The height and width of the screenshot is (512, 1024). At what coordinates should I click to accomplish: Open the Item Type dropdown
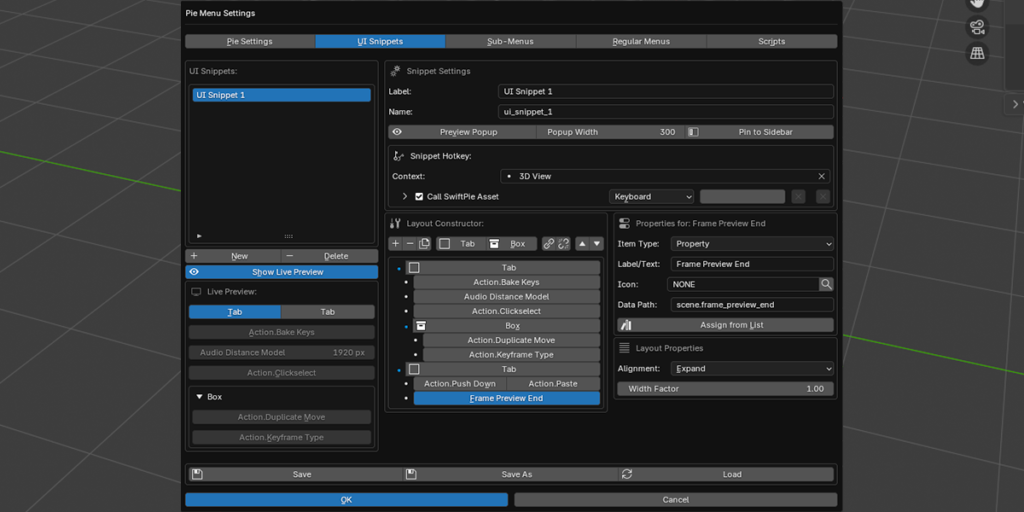(752, 244)
